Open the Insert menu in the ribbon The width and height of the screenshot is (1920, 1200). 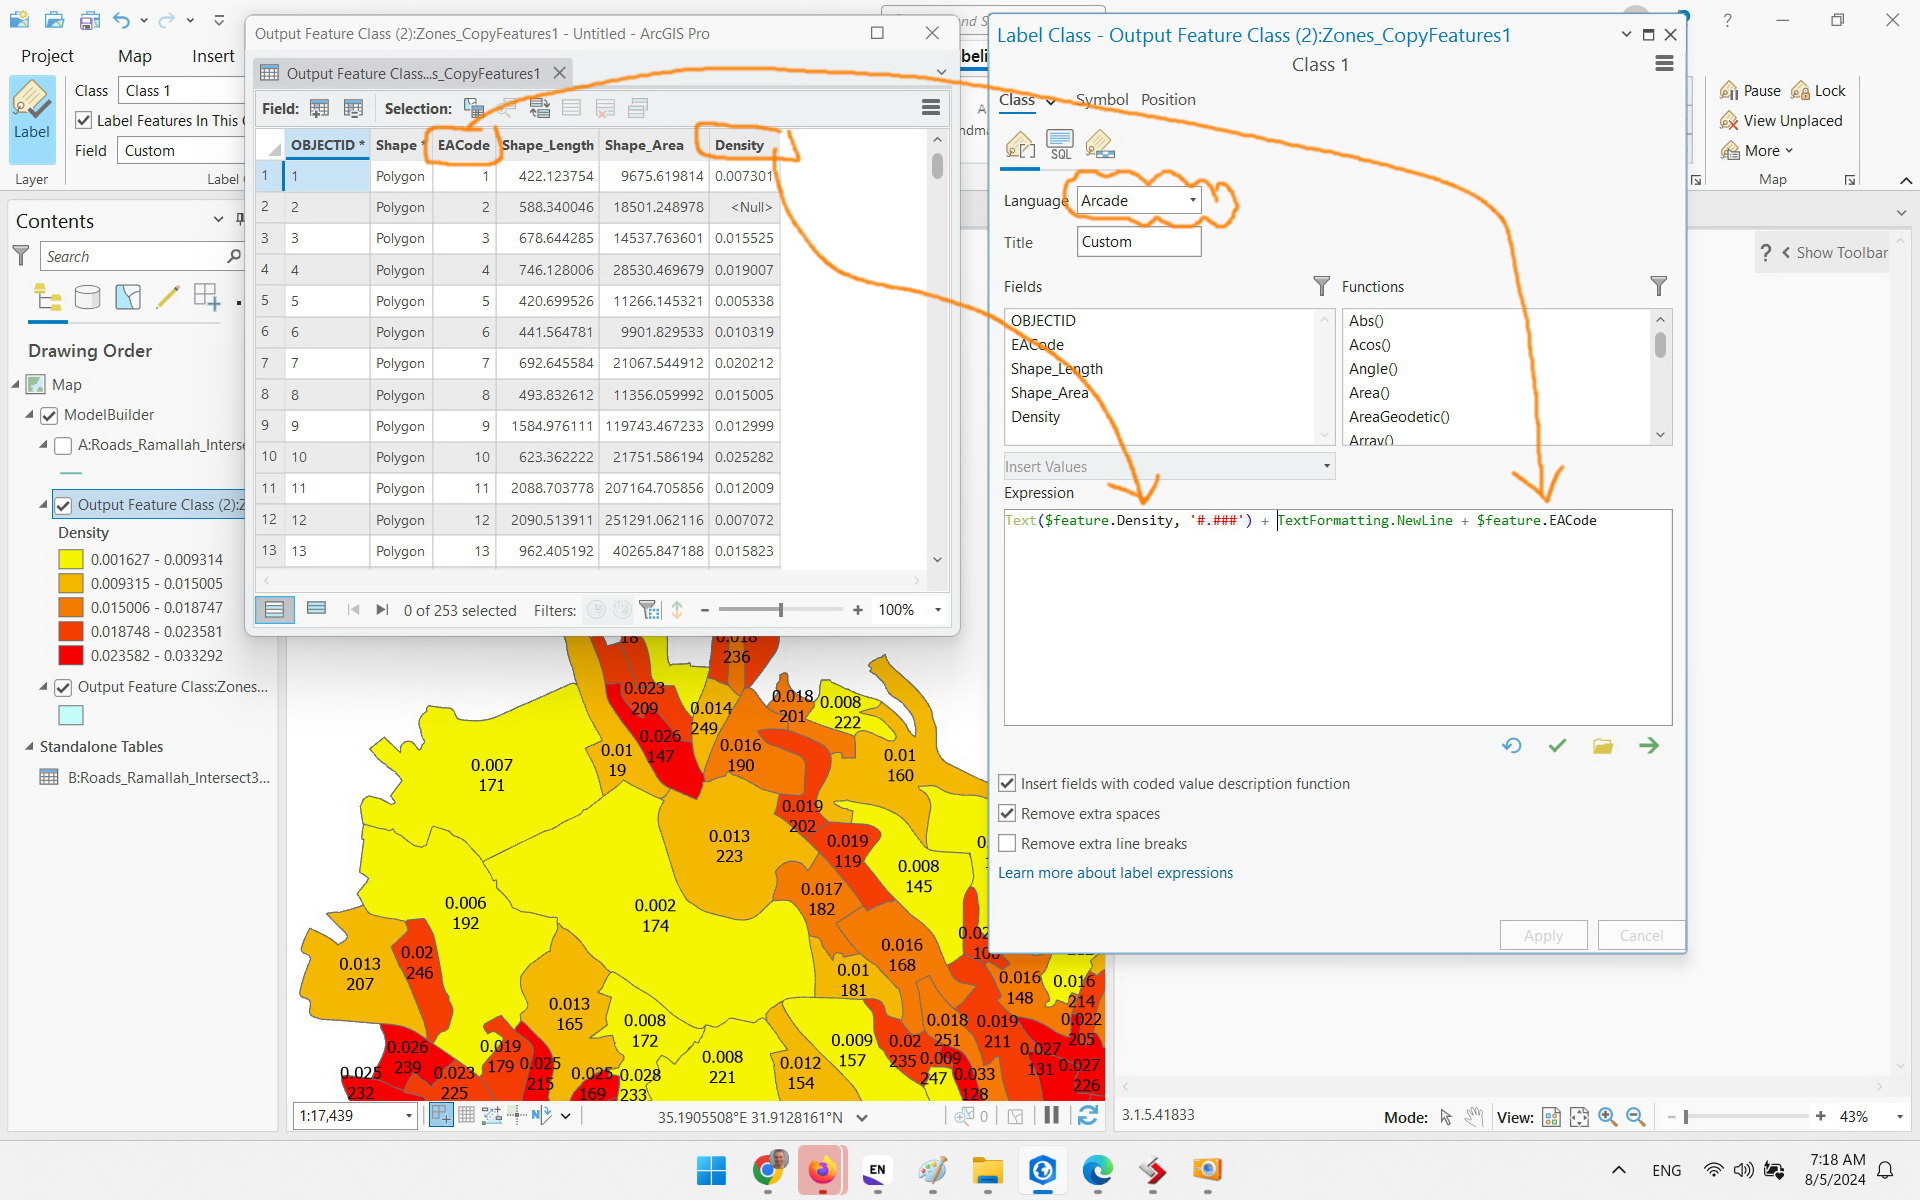point(212,56)
